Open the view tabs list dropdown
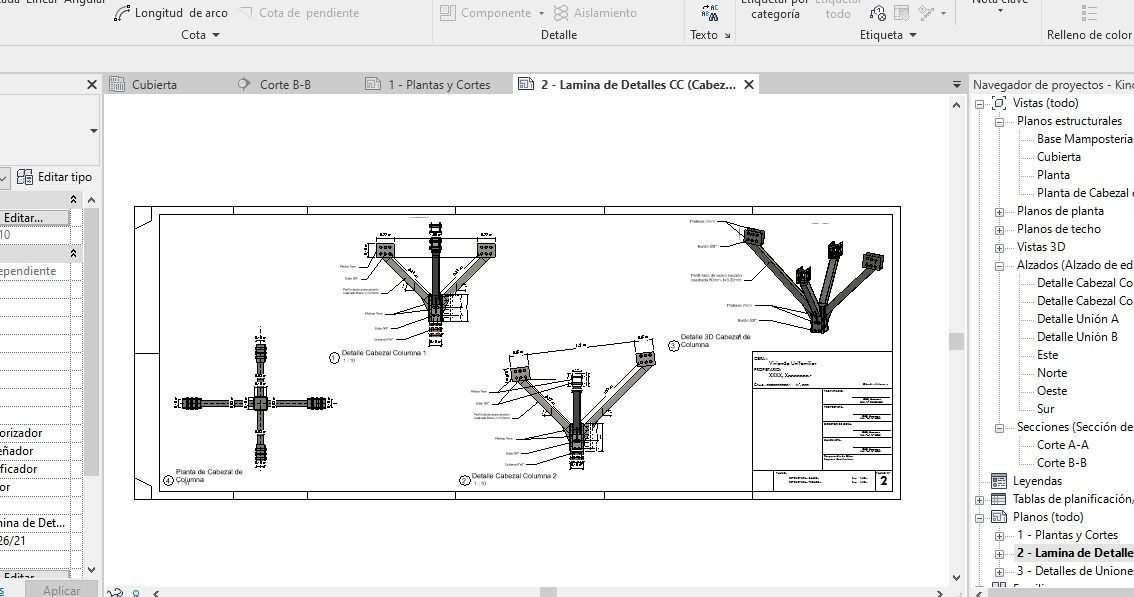1134x597 pixels. [x=957, y=85]
